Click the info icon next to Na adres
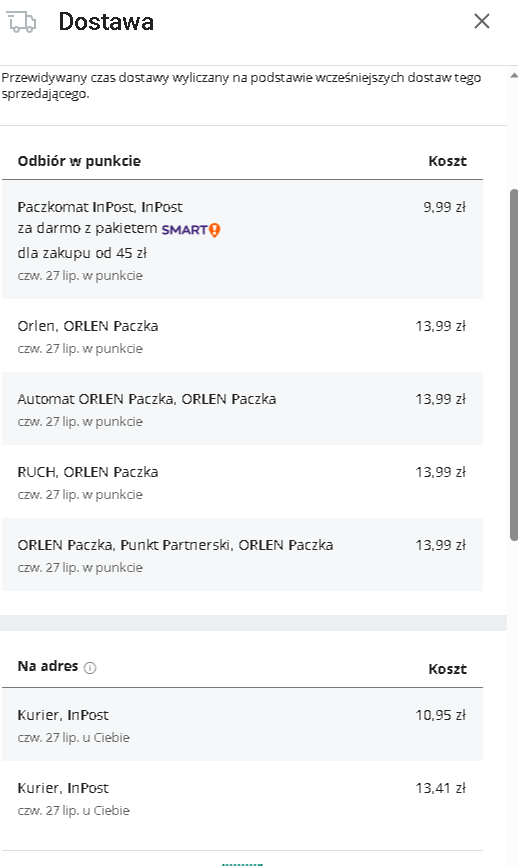Viewport: 518px width, 867px height. click(90, 668)
